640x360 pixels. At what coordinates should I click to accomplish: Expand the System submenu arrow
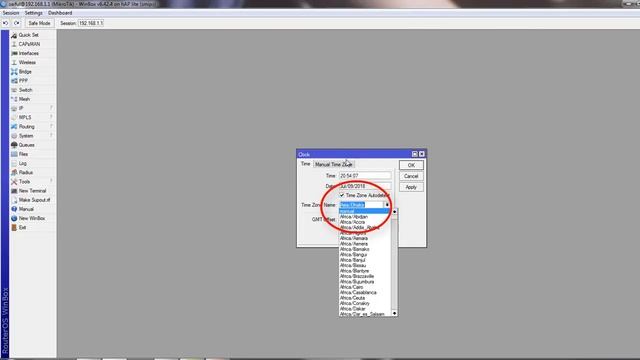[51, 136]
